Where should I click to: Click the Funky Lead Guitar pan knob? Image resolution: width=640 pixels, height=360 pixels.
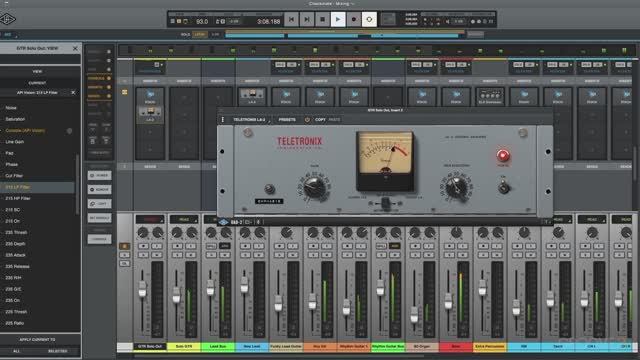click(287, 233)
